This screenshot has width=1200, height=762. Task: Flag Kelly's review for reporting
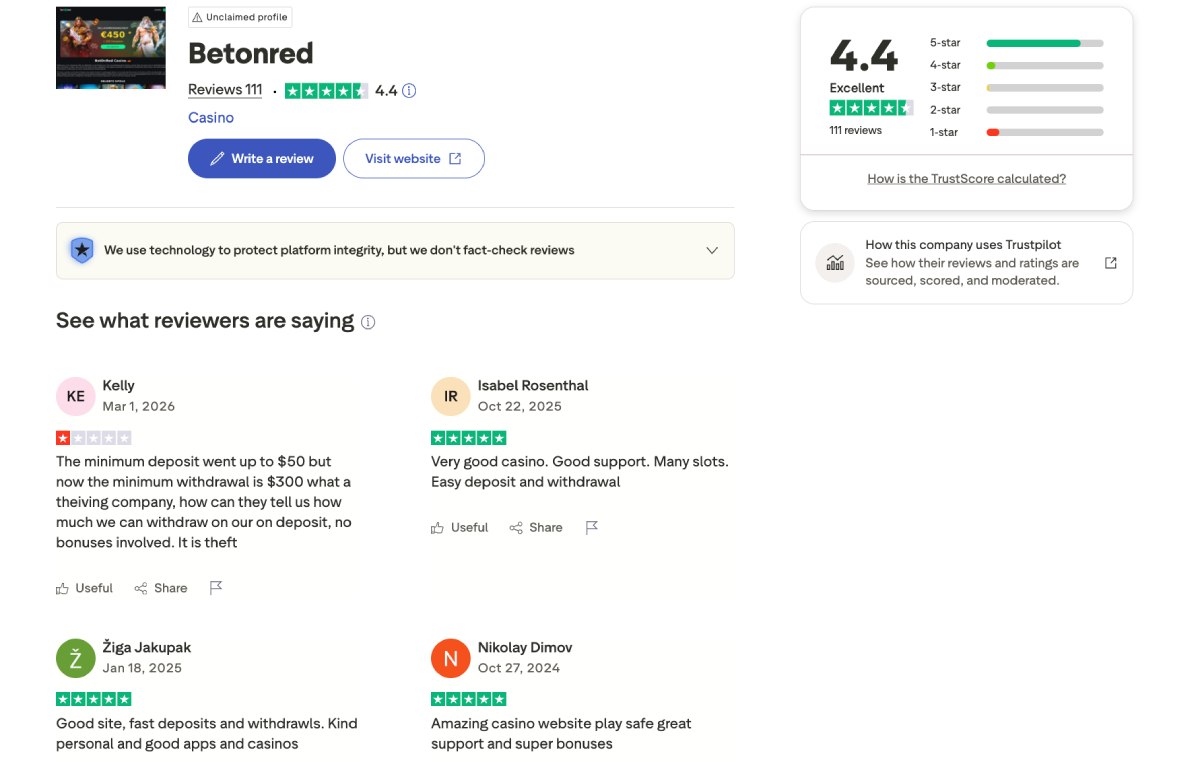click(x=216, y=588)
